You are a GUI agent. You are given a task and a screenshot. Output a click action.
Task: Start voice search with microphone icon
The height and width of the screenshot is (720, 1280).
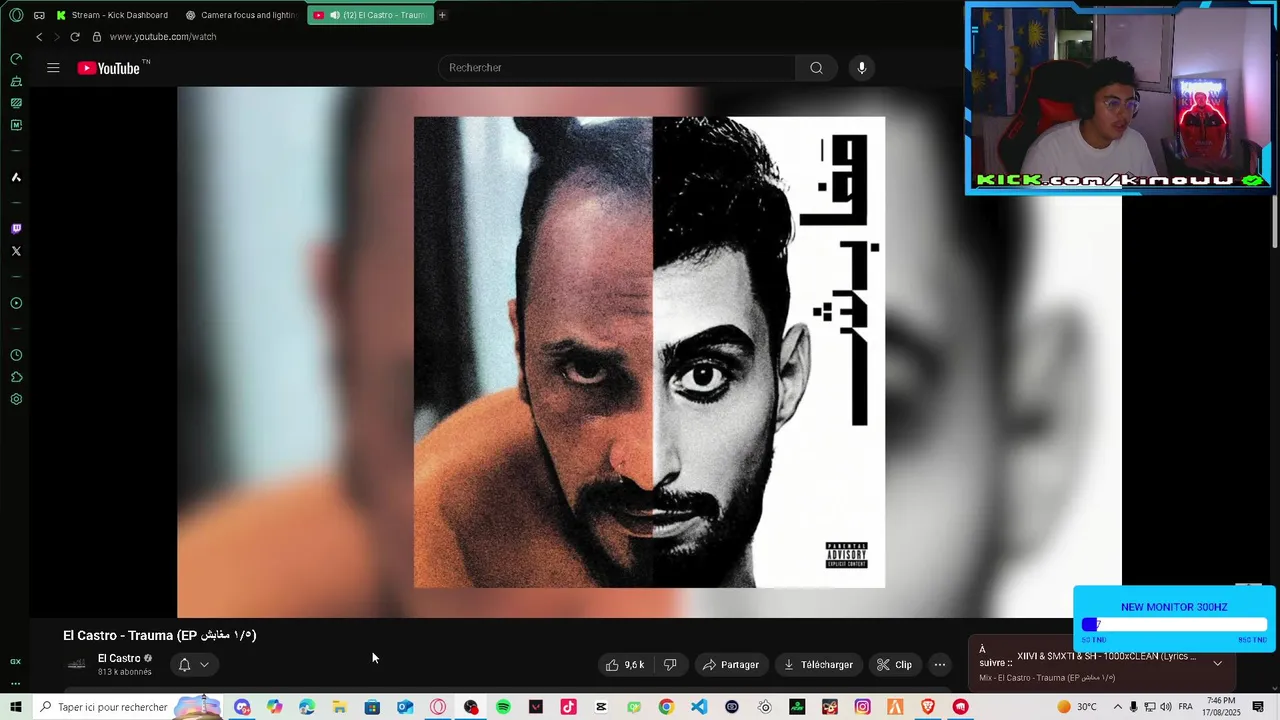pyautogui.click(x=862, y=68)
